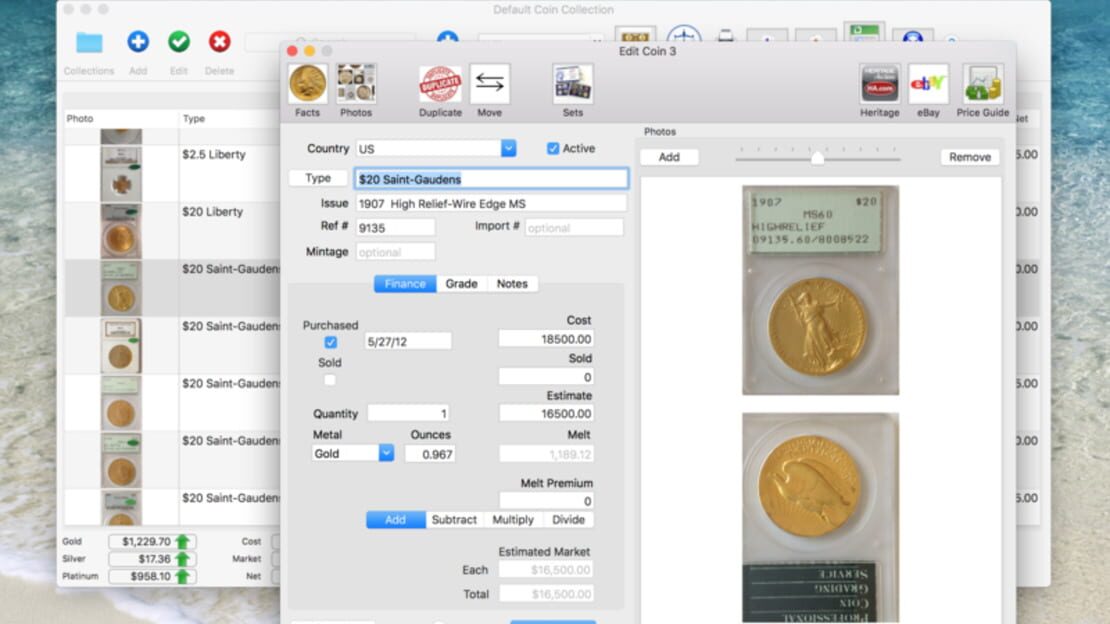
Task: Adjust the photo size slider
Action: coord(818,158)
